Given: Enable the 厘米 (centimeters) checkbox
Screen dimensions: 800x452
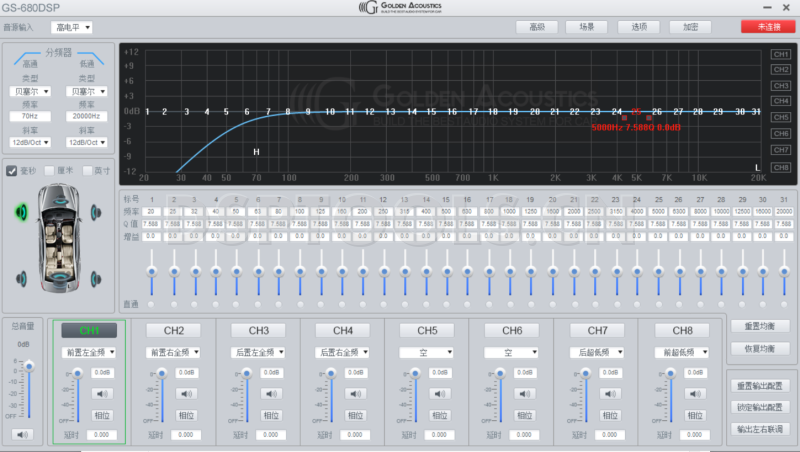Looking at the screenshot, I should pos(50,171).
